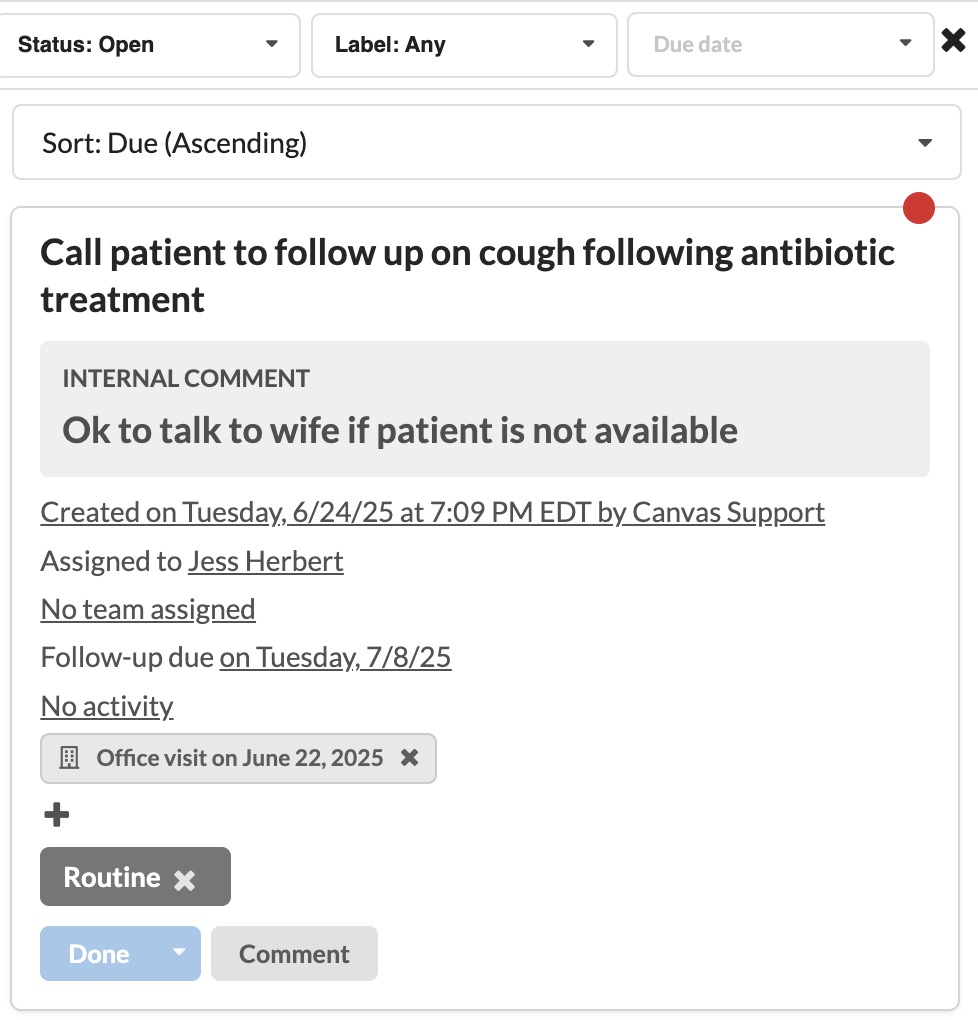Click the building icon on office visit chip

tap(69, 758)
